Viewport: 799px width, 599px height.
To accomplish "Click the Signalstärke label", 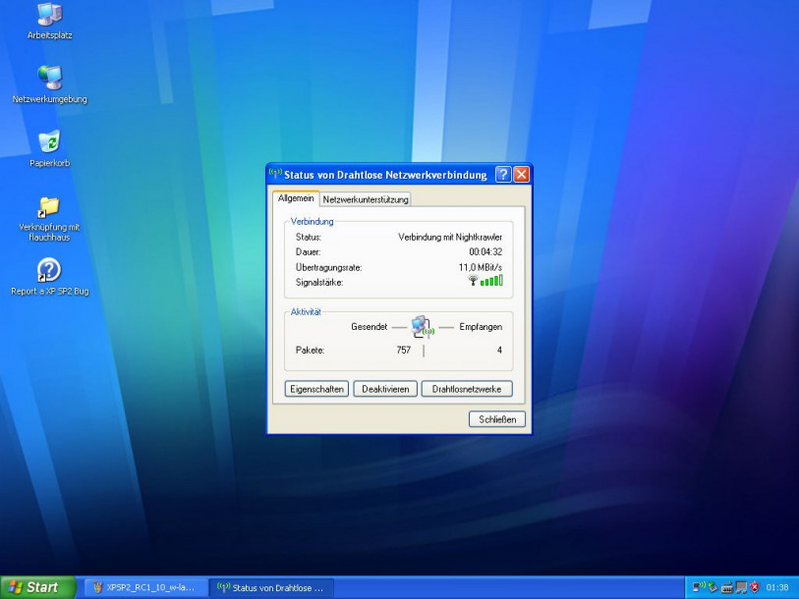I will tap(319, 282).
